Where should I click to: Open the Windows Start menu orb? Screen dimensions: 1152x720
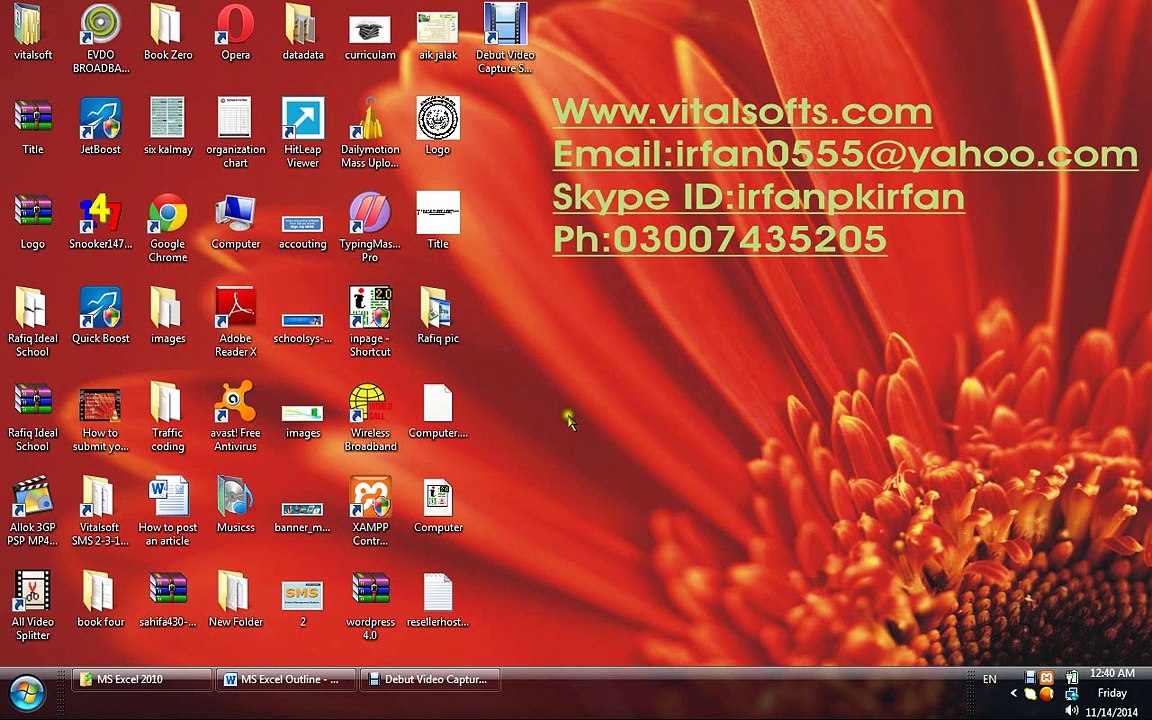(x=27, y=693)
